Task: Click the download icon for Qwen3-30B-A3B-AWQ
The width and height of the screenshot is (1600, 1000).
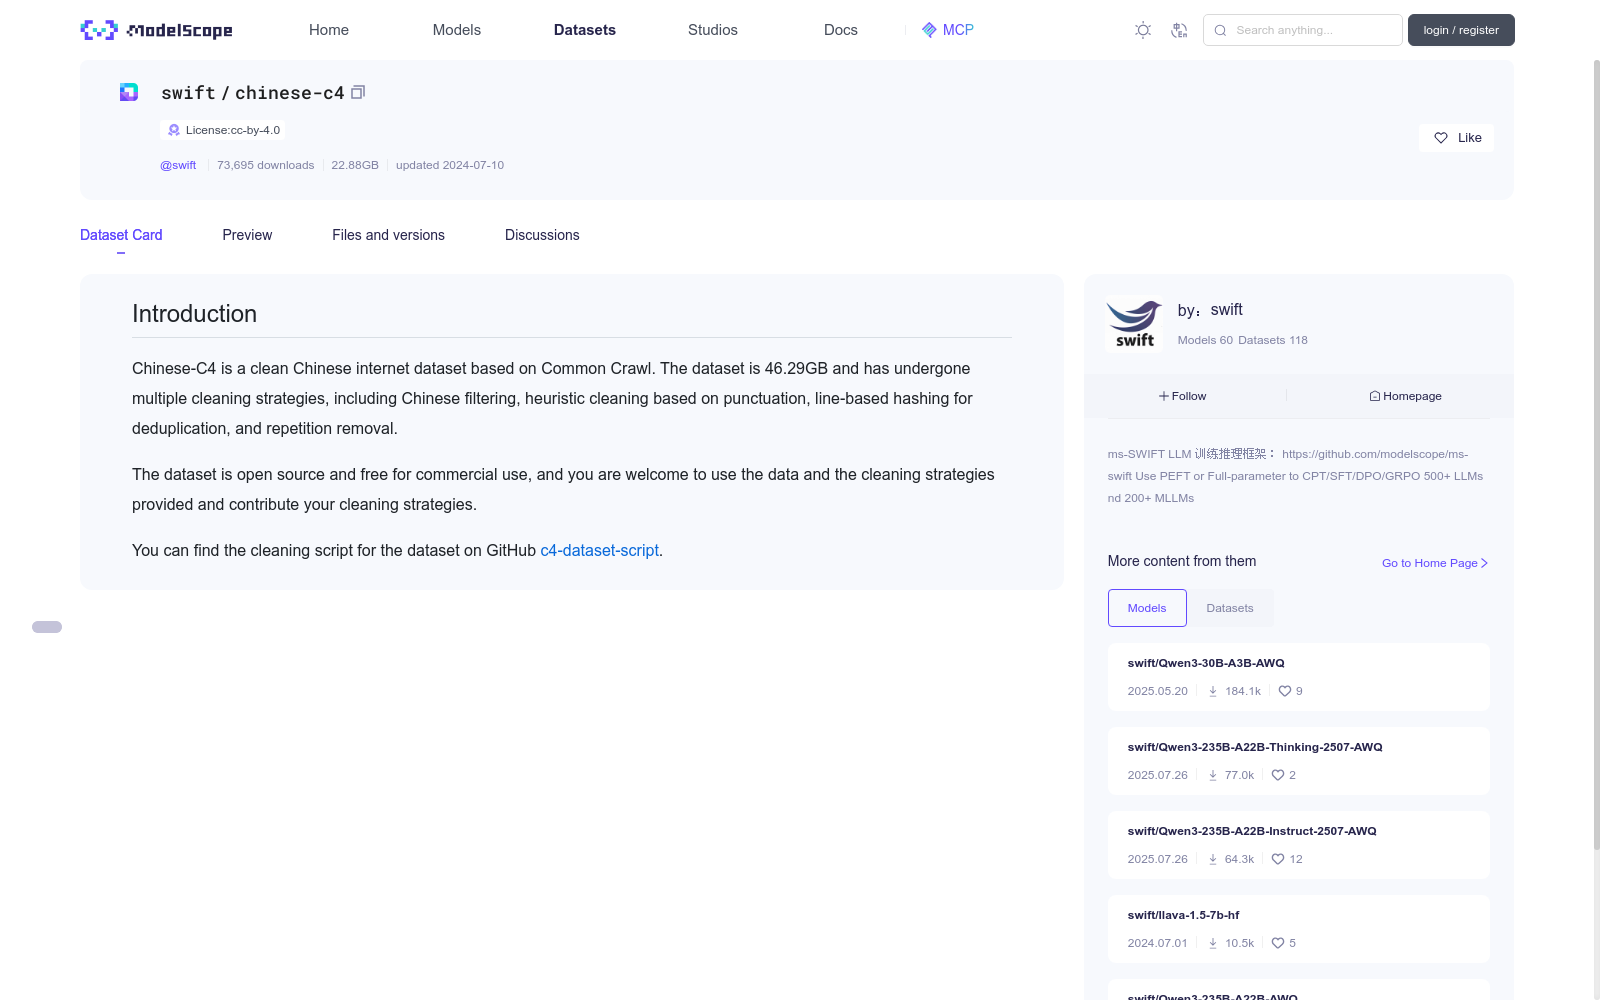Action: pyautogui.click(x=1213, y=691)
